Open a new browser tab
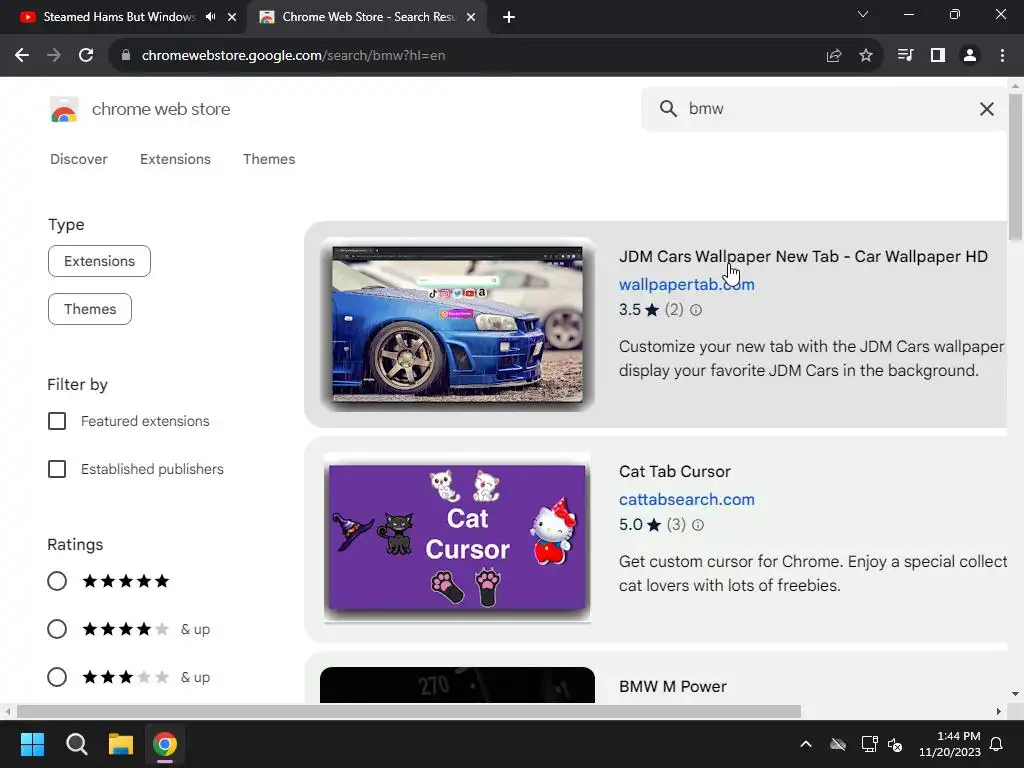Image resolution: width=1024 pixels, height=768 pixels. pyautogui.click(x=509, y=17)
